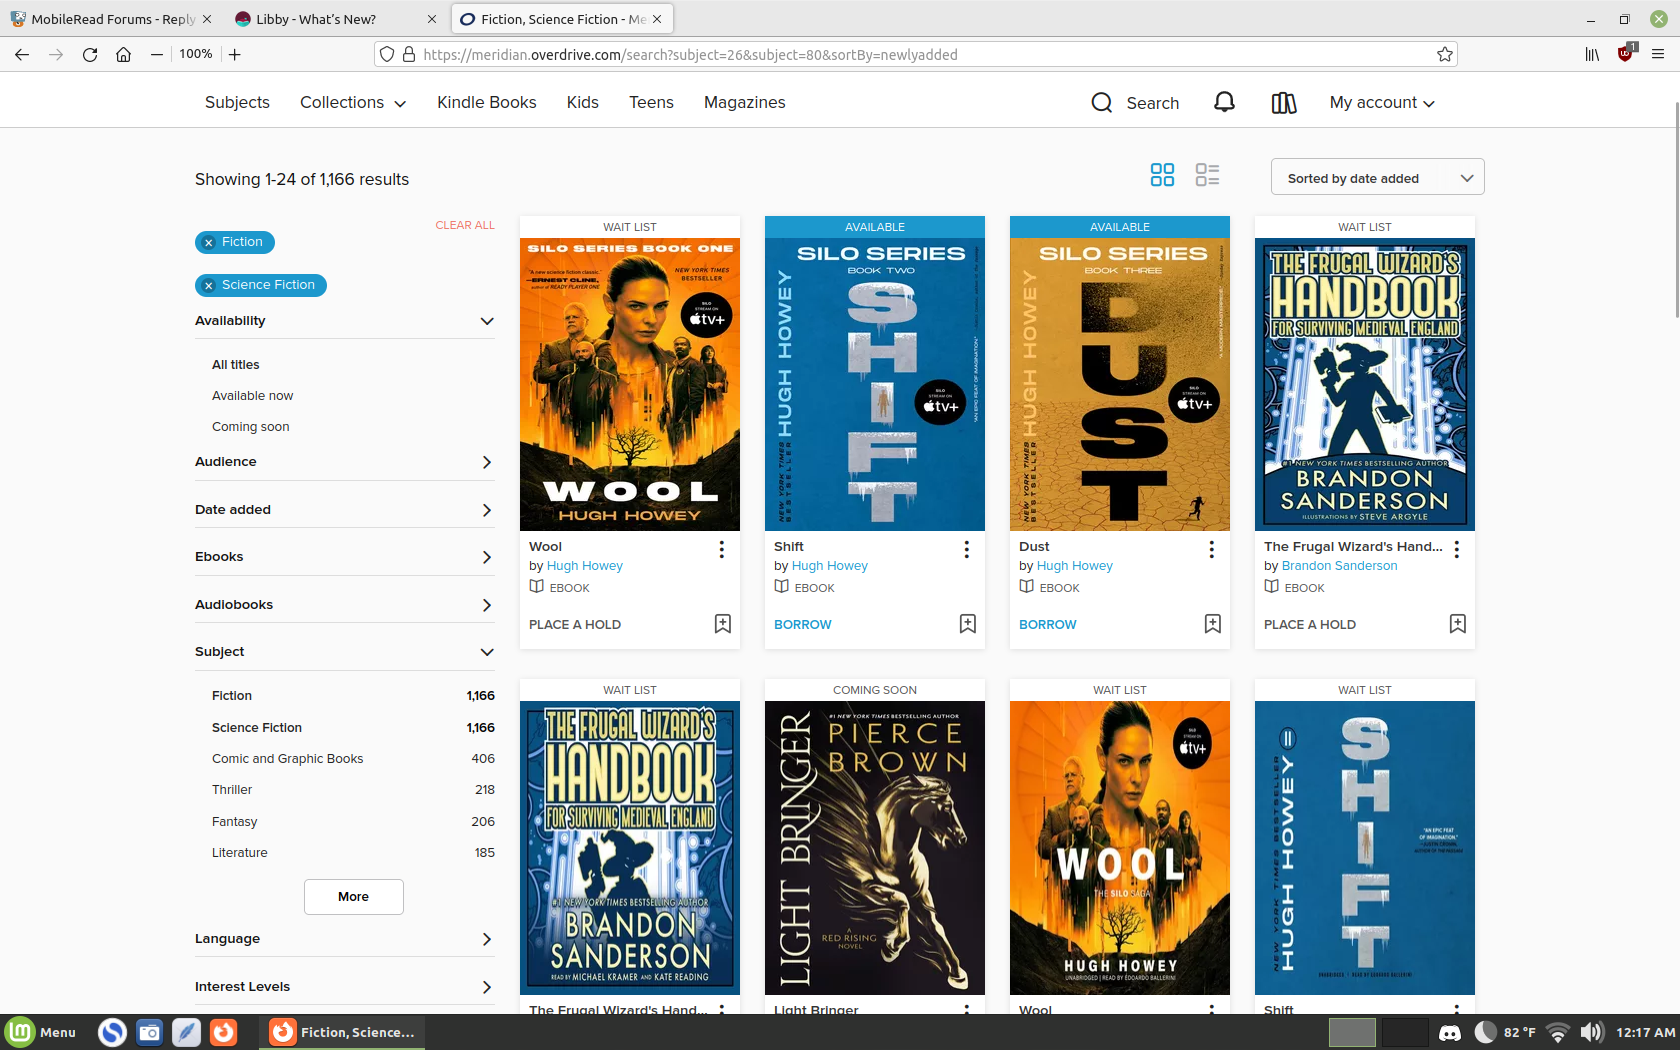Borrow the Dust ebook
The height and width of the screenshot is (1050, 1680).
(1048, 625)
